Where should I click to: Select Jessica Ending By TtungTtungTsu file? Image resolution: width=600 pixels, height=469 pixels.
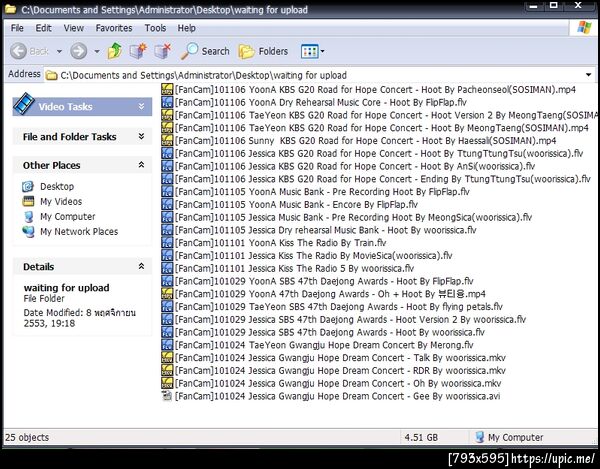coord(383,179)
